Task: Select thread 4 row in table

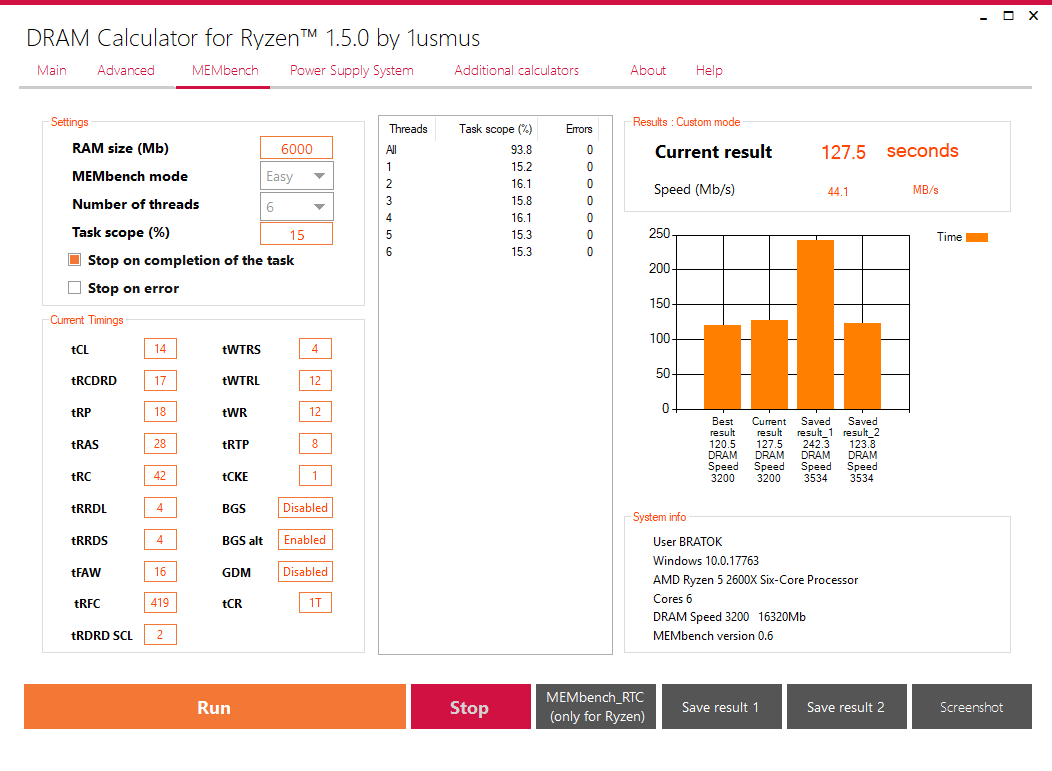Action: tap(490, 217)
